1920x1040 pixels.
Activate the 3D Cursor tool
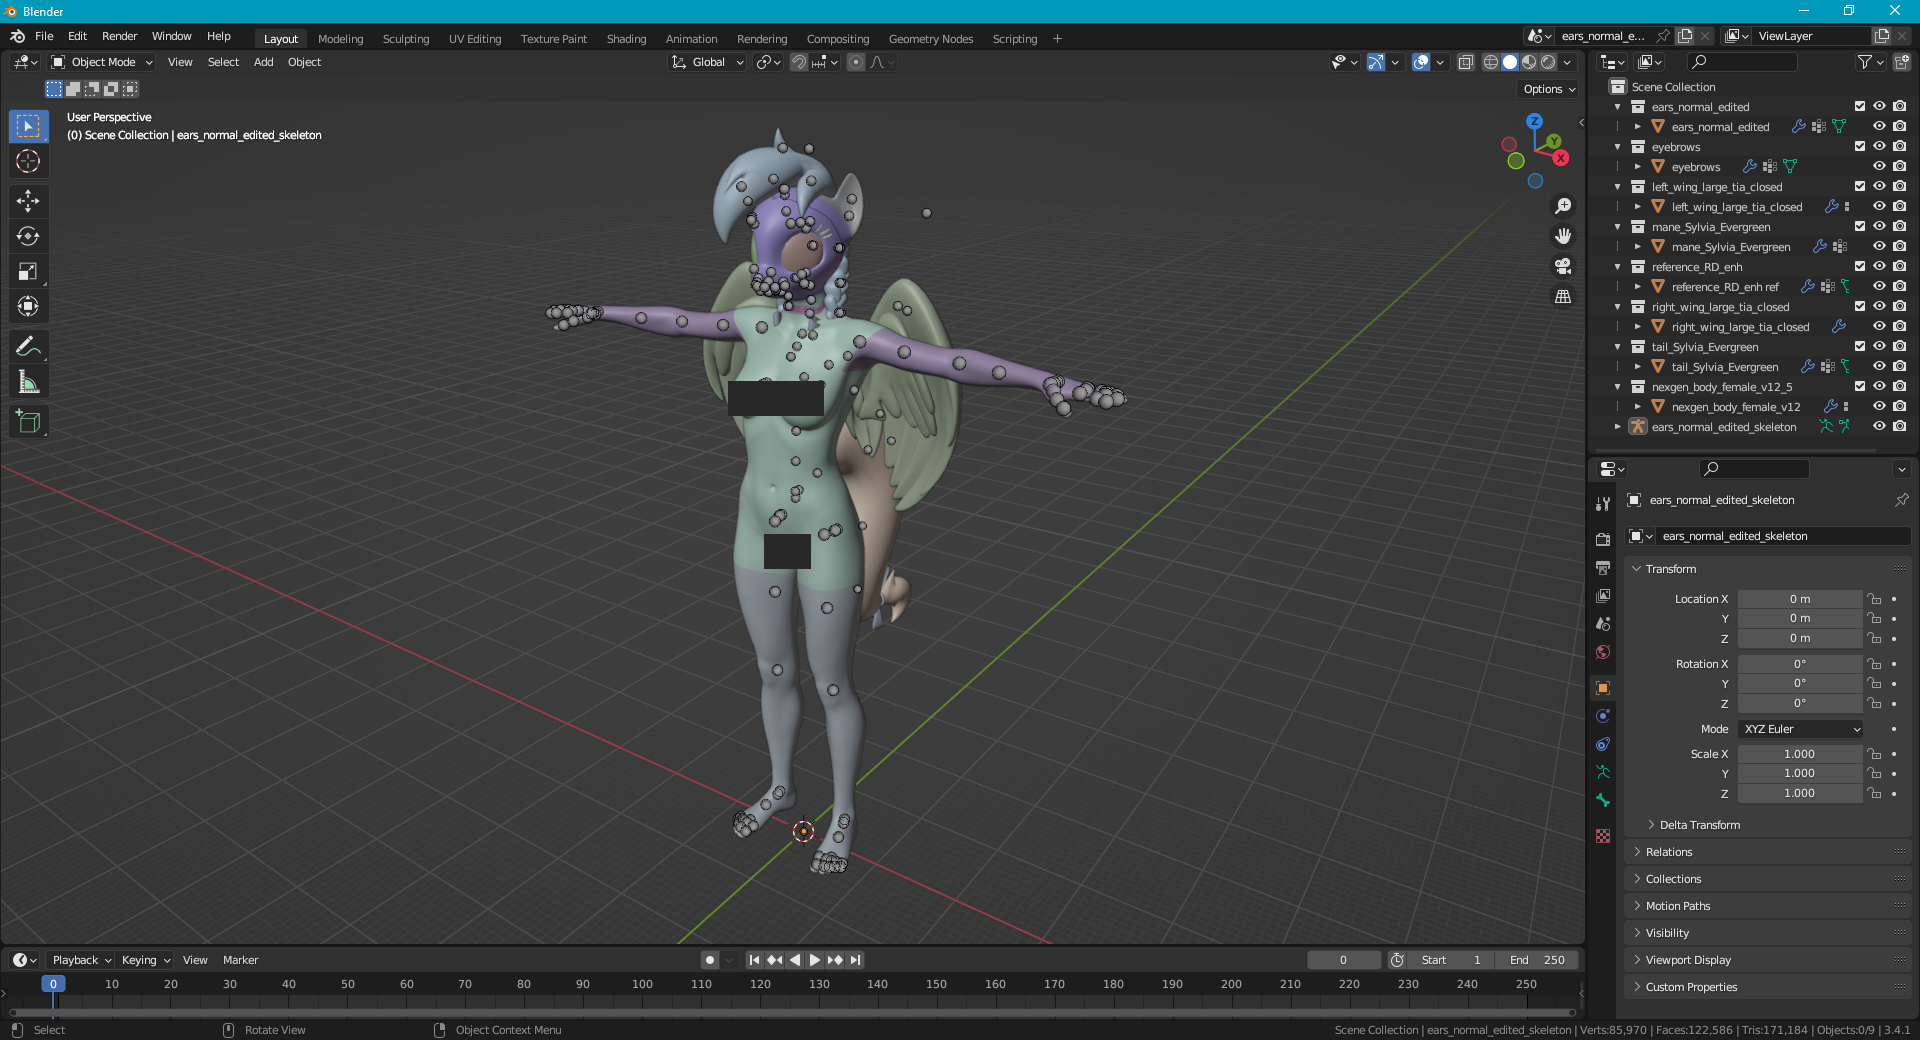coord(28,161)
